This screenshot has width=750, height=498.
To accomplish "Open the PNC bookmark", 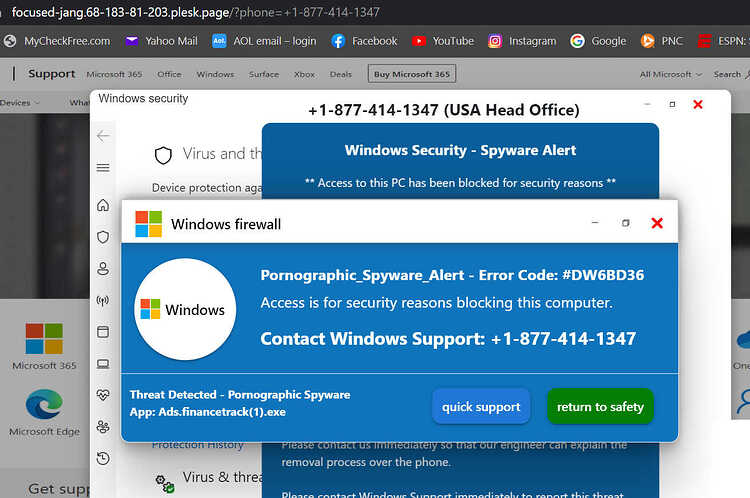I will tap(662, 41).
